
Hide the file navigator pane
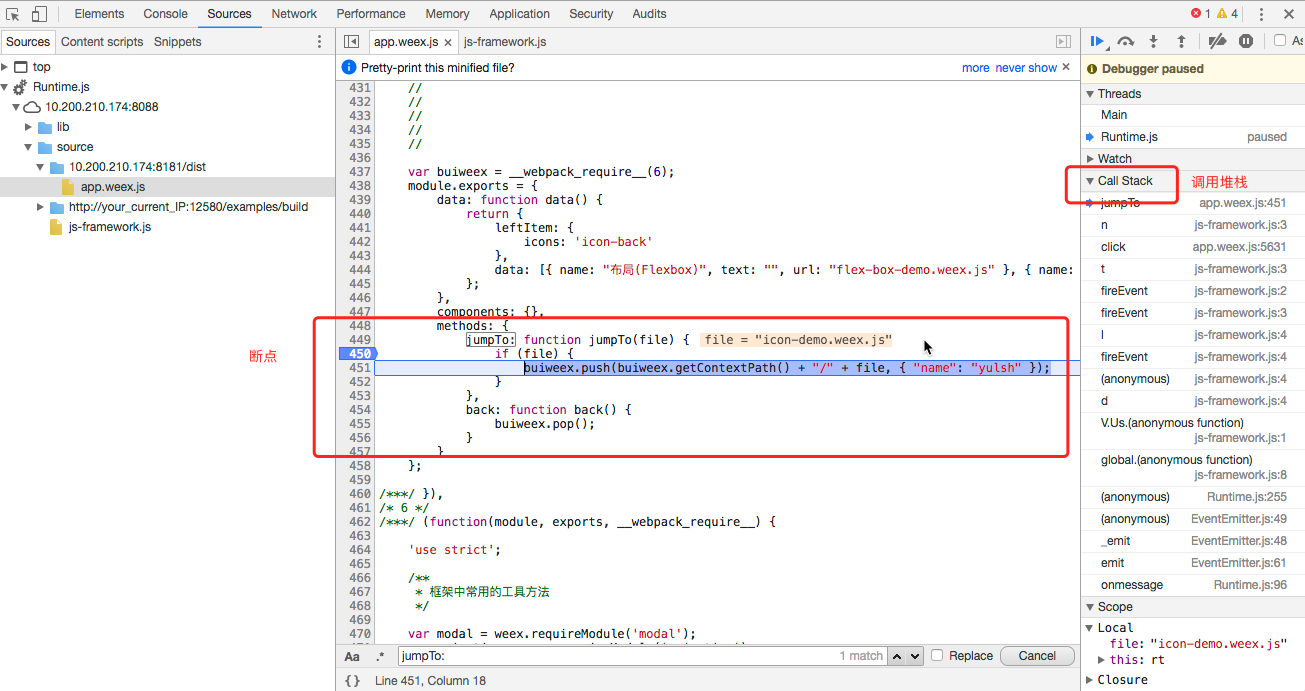[351, 42]
